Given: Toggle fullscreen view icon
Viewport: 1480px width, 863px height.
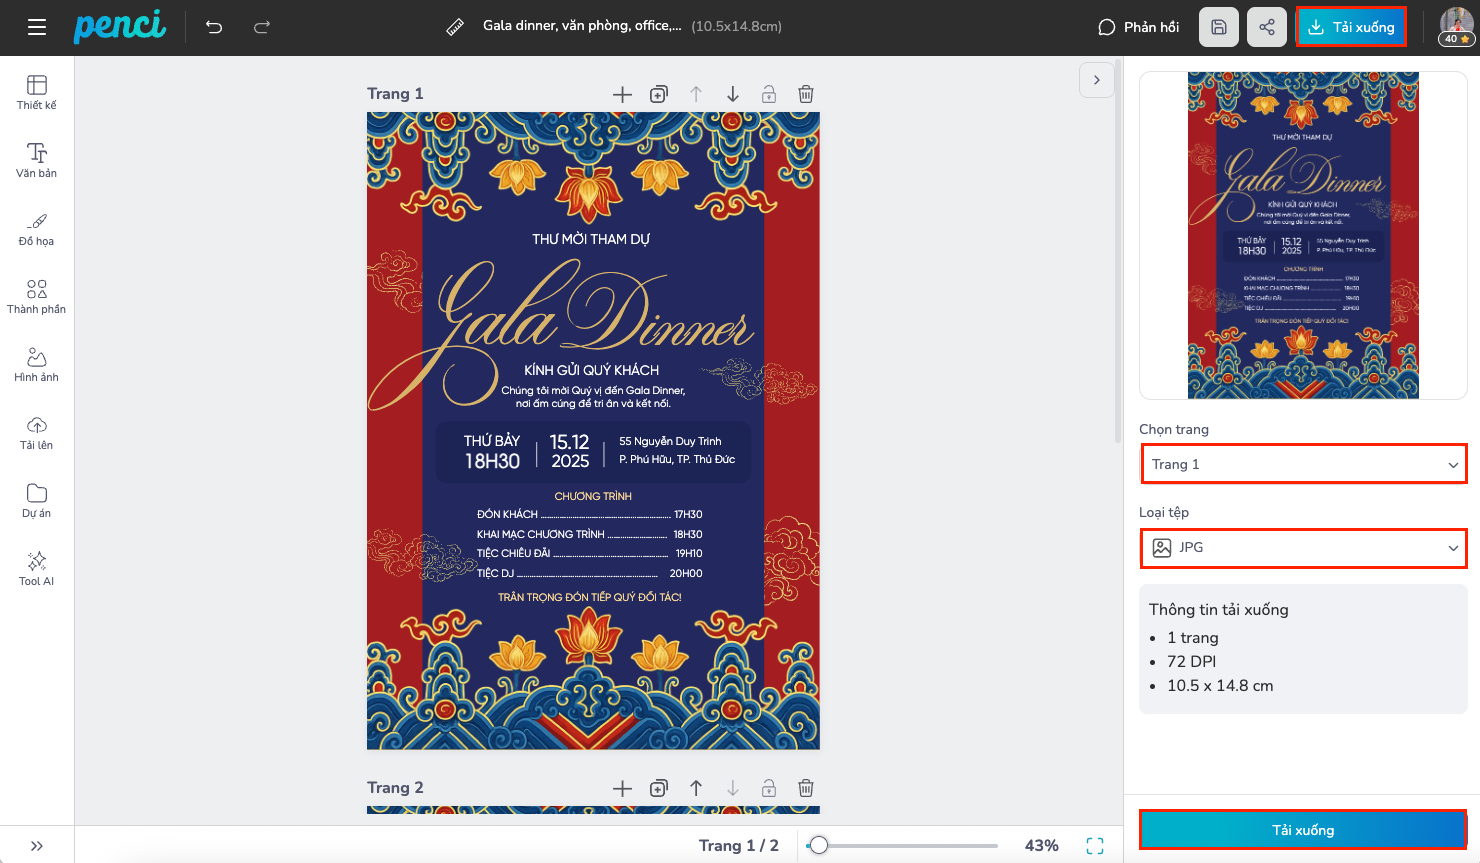Looking at the screenshot, I should coord(1095,846).
